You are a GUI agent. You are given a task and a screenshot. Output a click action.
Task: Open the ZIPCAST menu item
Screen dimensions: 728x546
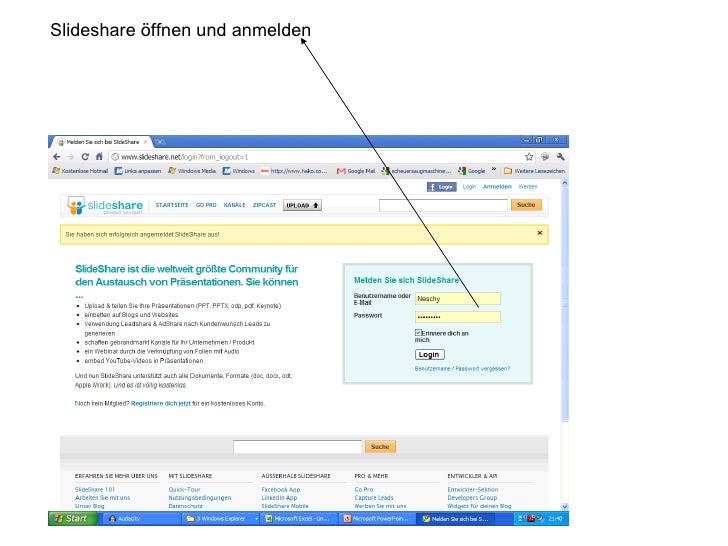coord(264,205)
